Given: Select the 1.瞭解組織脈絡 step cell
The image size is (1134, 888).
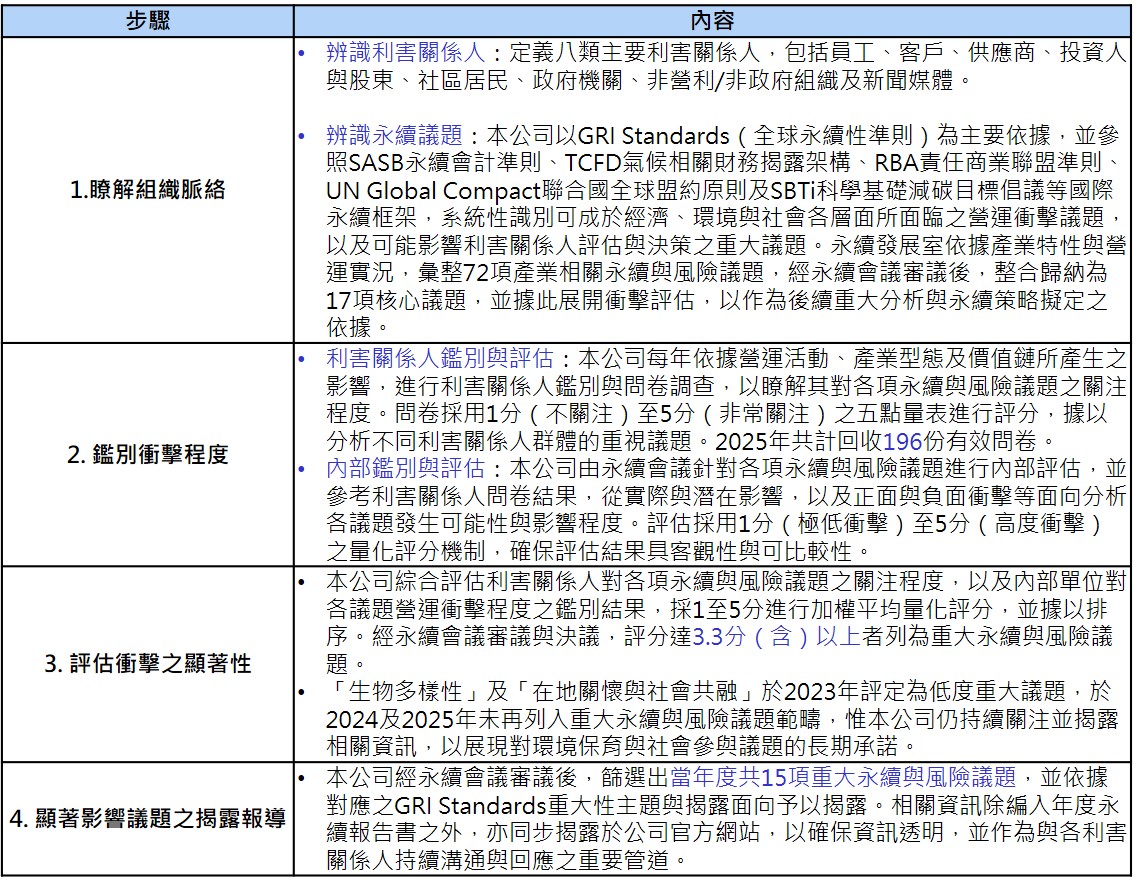Looking at the screenshot, I should [148, 190].
